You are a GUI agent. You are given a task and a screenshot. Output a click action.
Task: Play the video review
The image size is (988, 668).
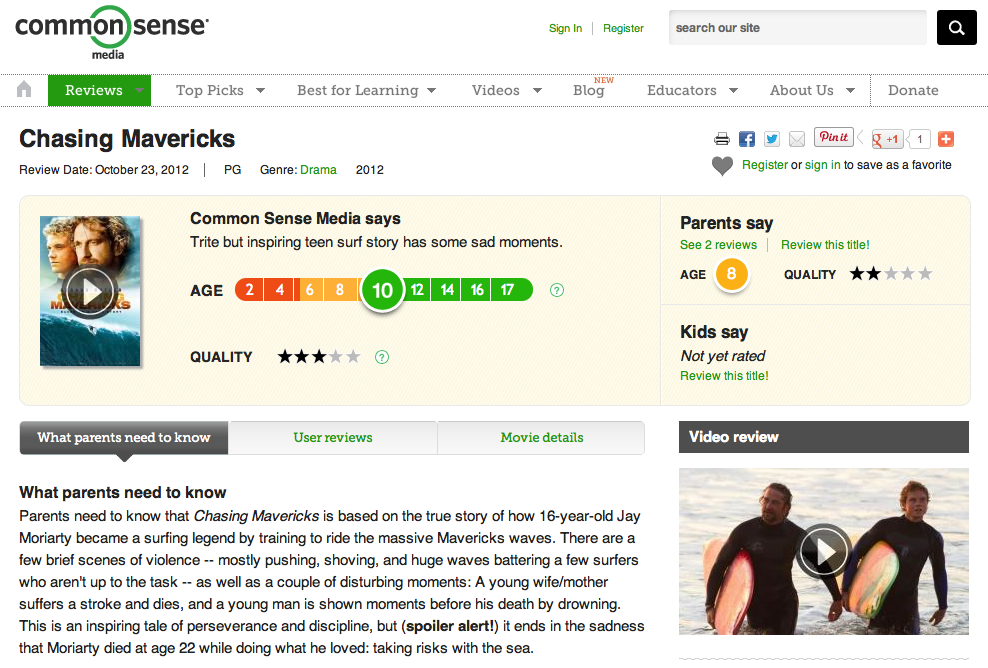824,551
